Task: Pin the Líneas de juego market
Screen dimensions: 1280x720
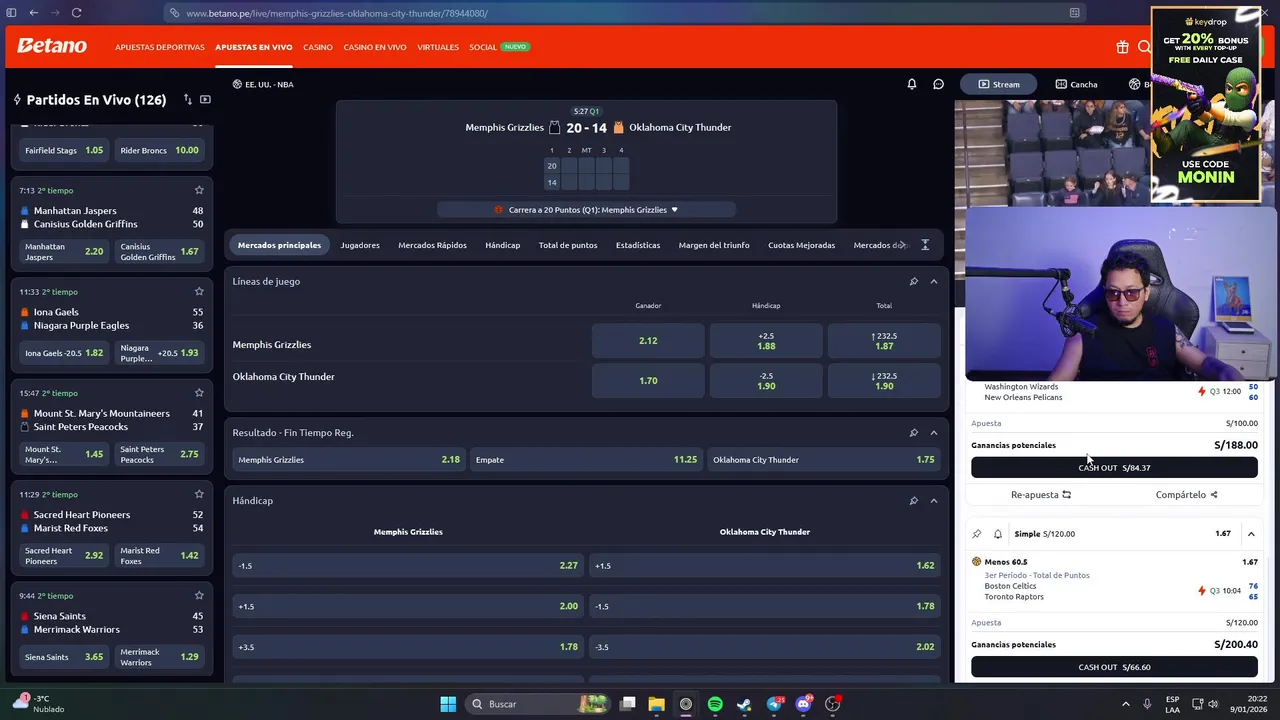Action: [913, 281]
